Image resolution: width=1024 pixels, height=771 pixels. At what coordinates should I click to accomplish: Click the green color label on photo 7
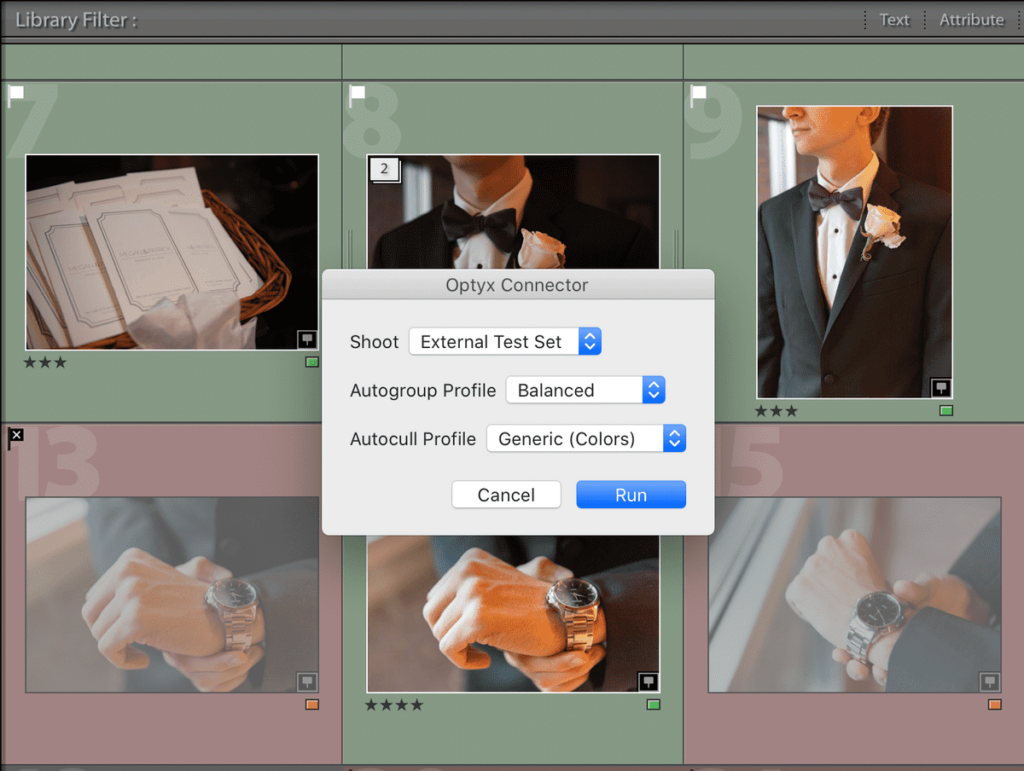pos(310,362)
